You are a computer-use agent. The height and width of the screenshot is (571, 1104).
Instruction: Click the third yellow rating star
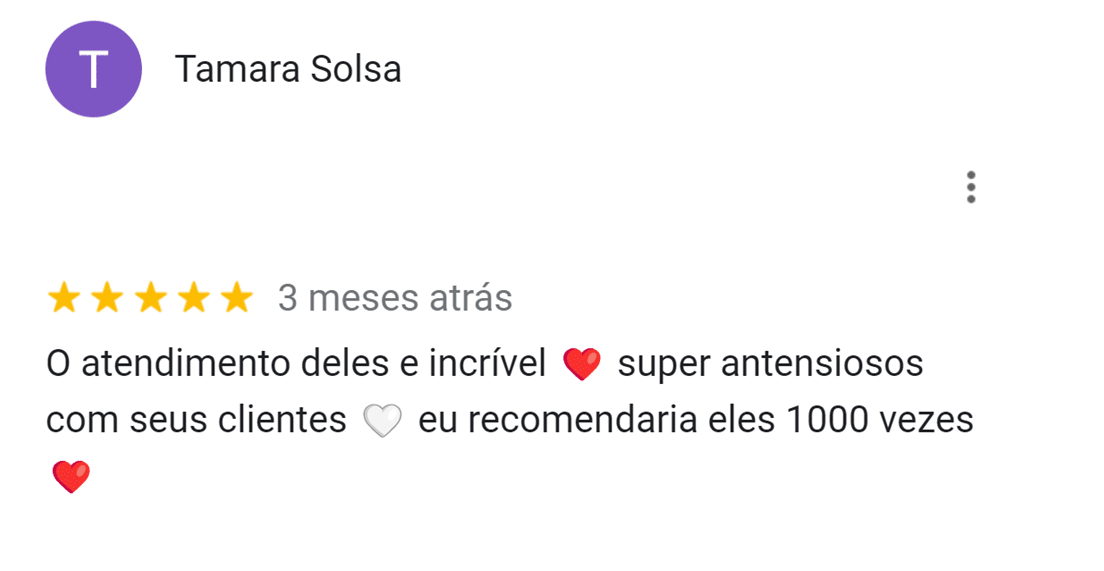pos(150,298)
